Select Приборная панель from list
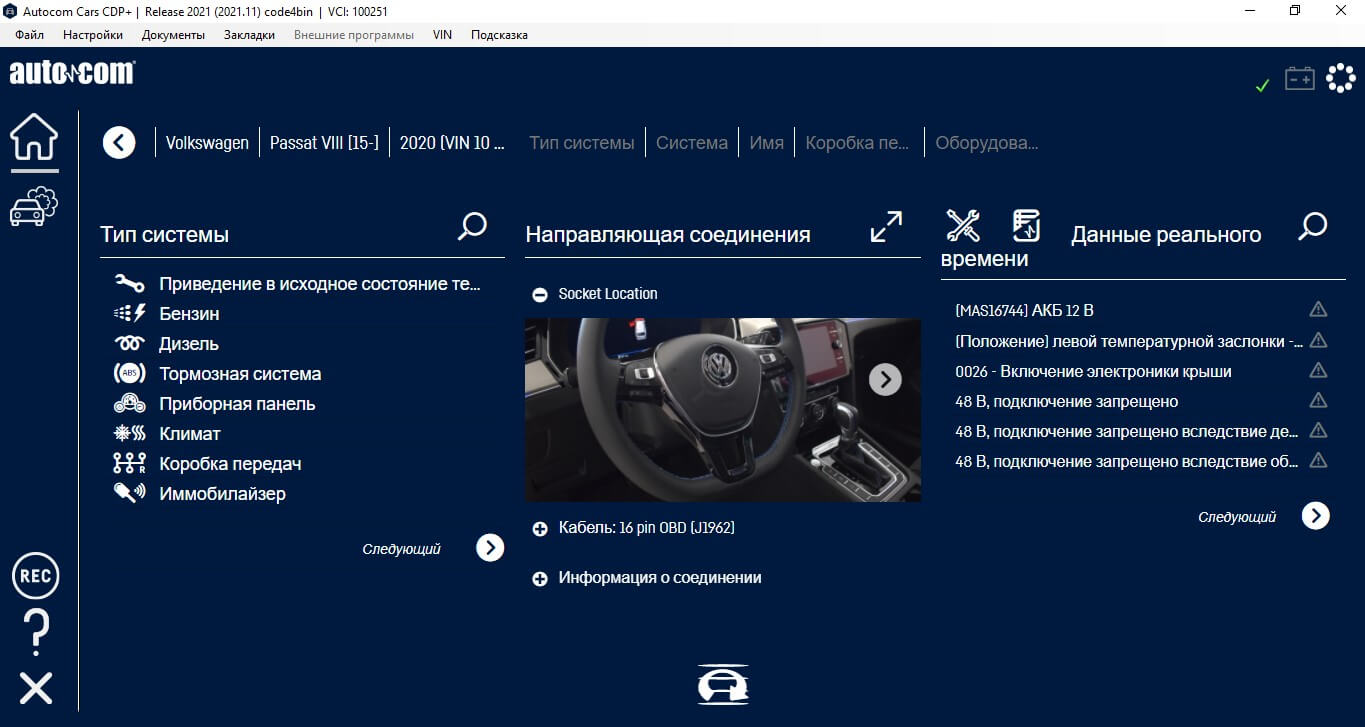The width and height of the screenshot is (1365, 727). pos(237,404)
